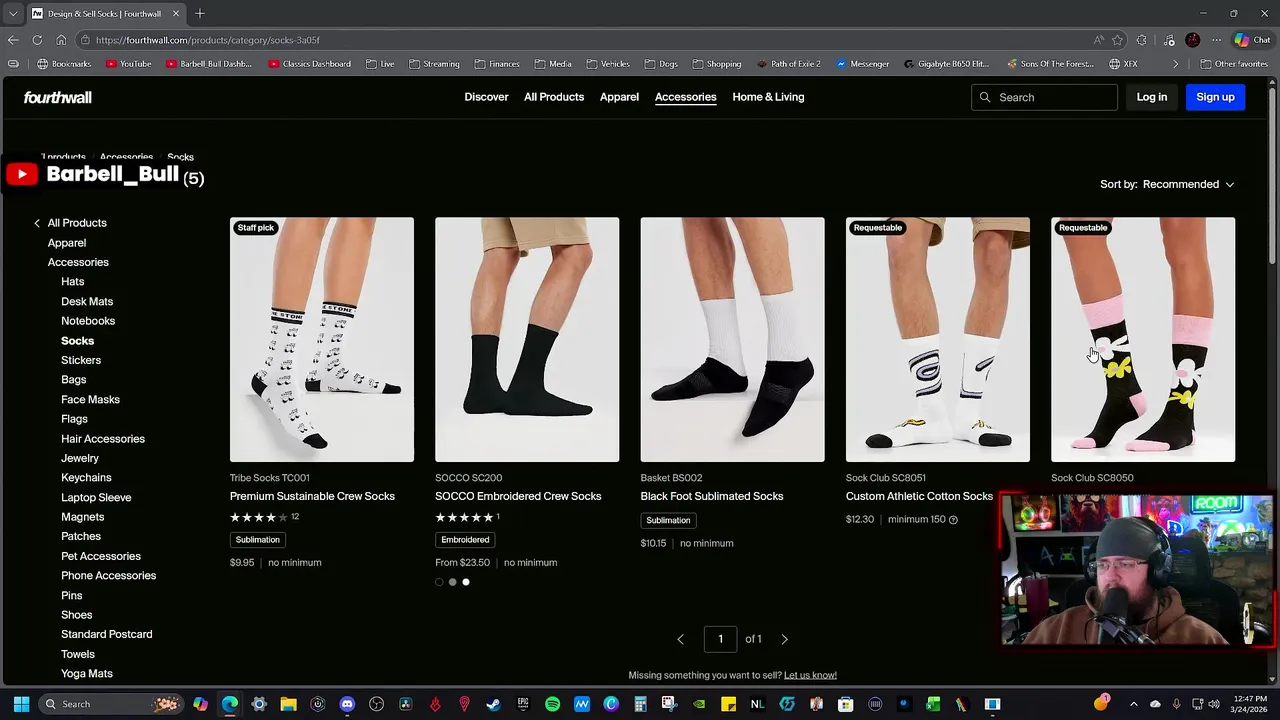Click the search magnifier icon

point(985,97)
